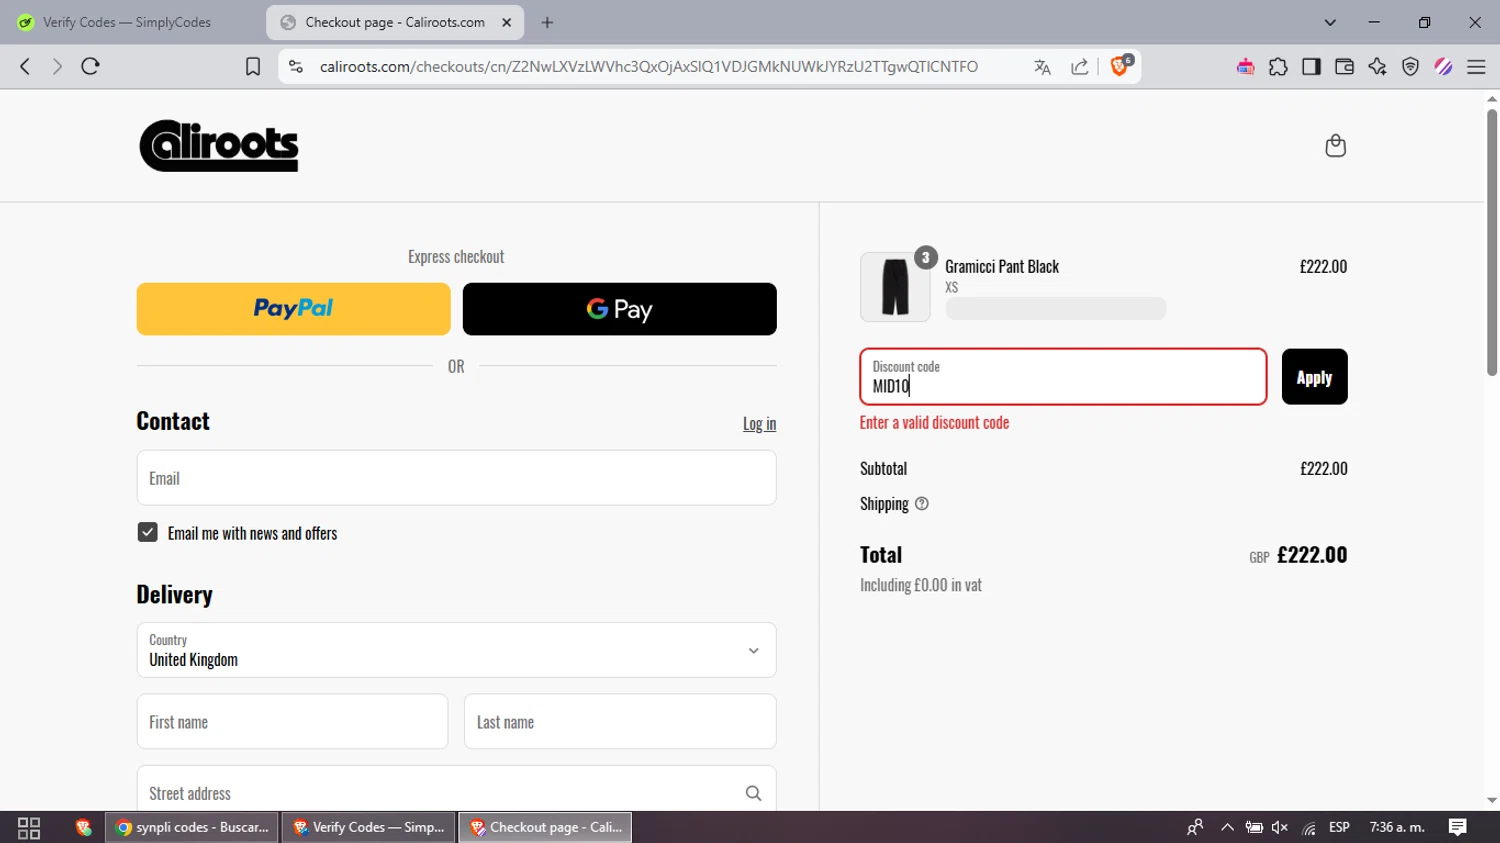Click the 'Including £0.00 in vat' text
This screenshot has height=843, width=1500.
click(x=921, y=585)
